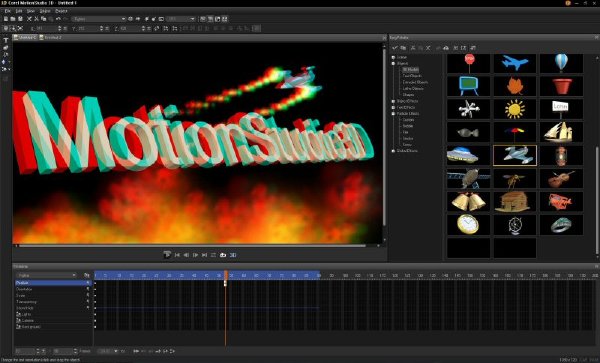This screenshot has width=600, height=363.
Task: Click the golden bells model thumbnail
Action: click(x=468, y=201)
